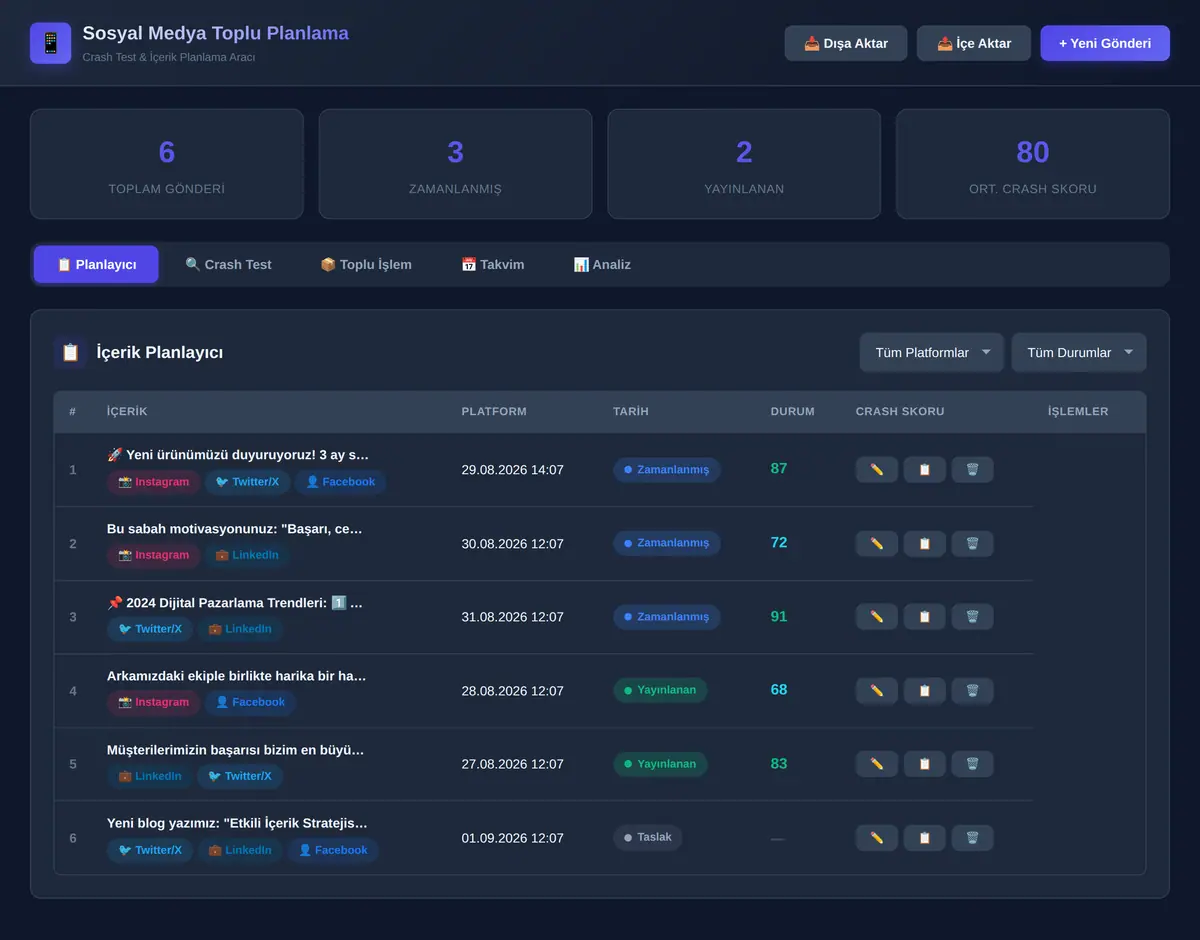The height and width of the screenshot is (940, 1200).
Task: Switch to the Planlayıcı tab
Action: (96, 265)
